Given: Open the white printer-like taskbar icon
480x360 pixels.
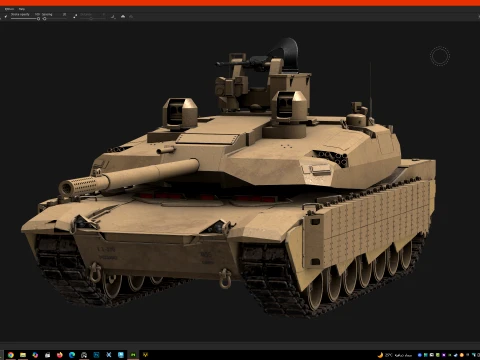Looking at the screenshot, I should click(x=47, y=355).
